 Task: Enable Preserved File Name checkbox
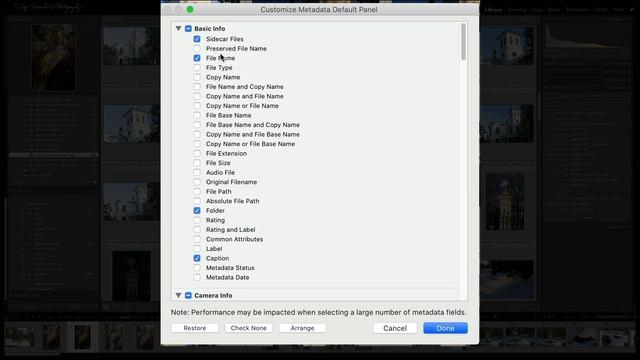tap(197, 49)
